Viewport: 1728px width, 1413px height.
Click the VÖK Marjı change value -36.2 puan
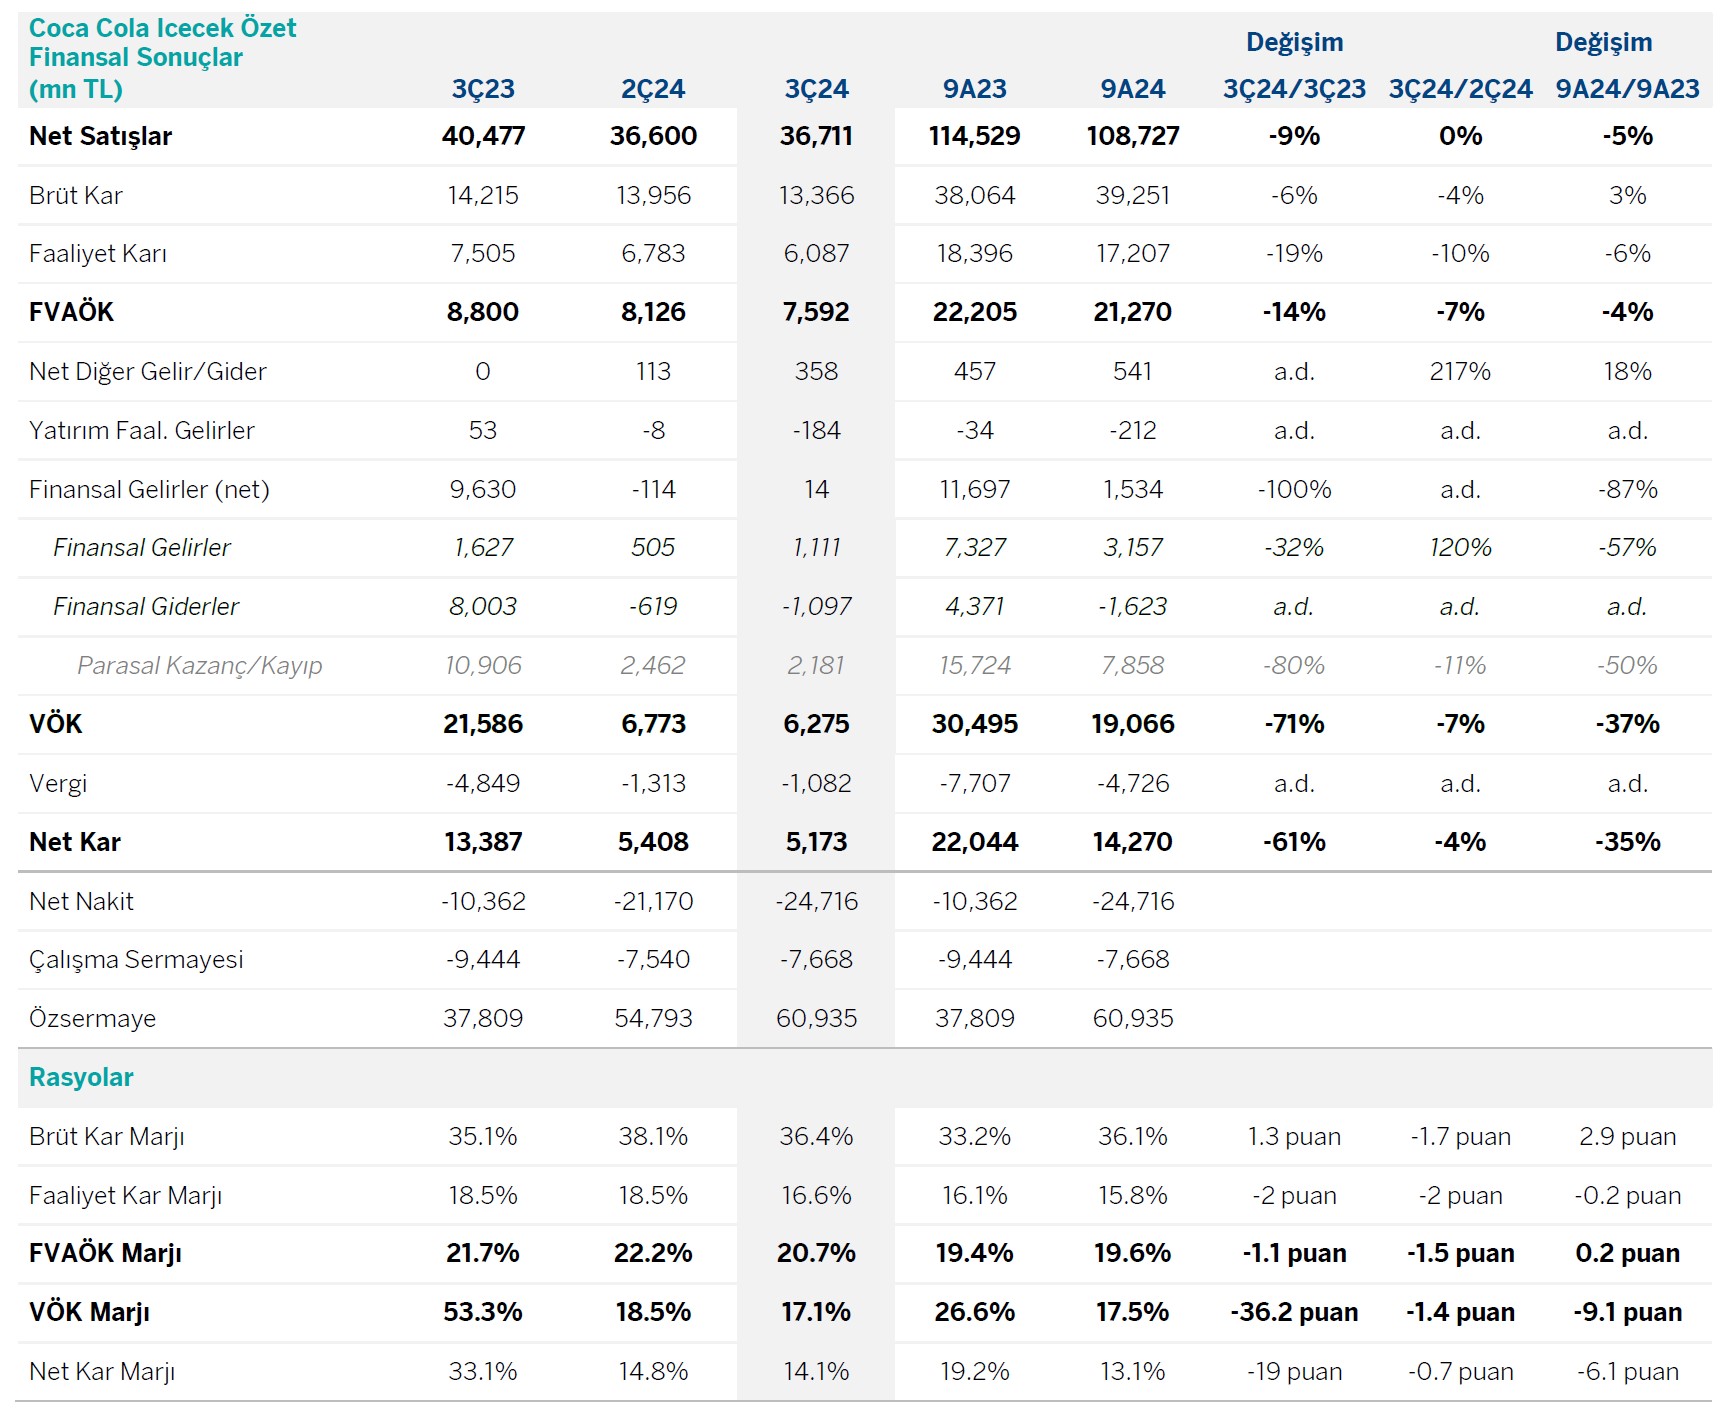(1294, 1312)
